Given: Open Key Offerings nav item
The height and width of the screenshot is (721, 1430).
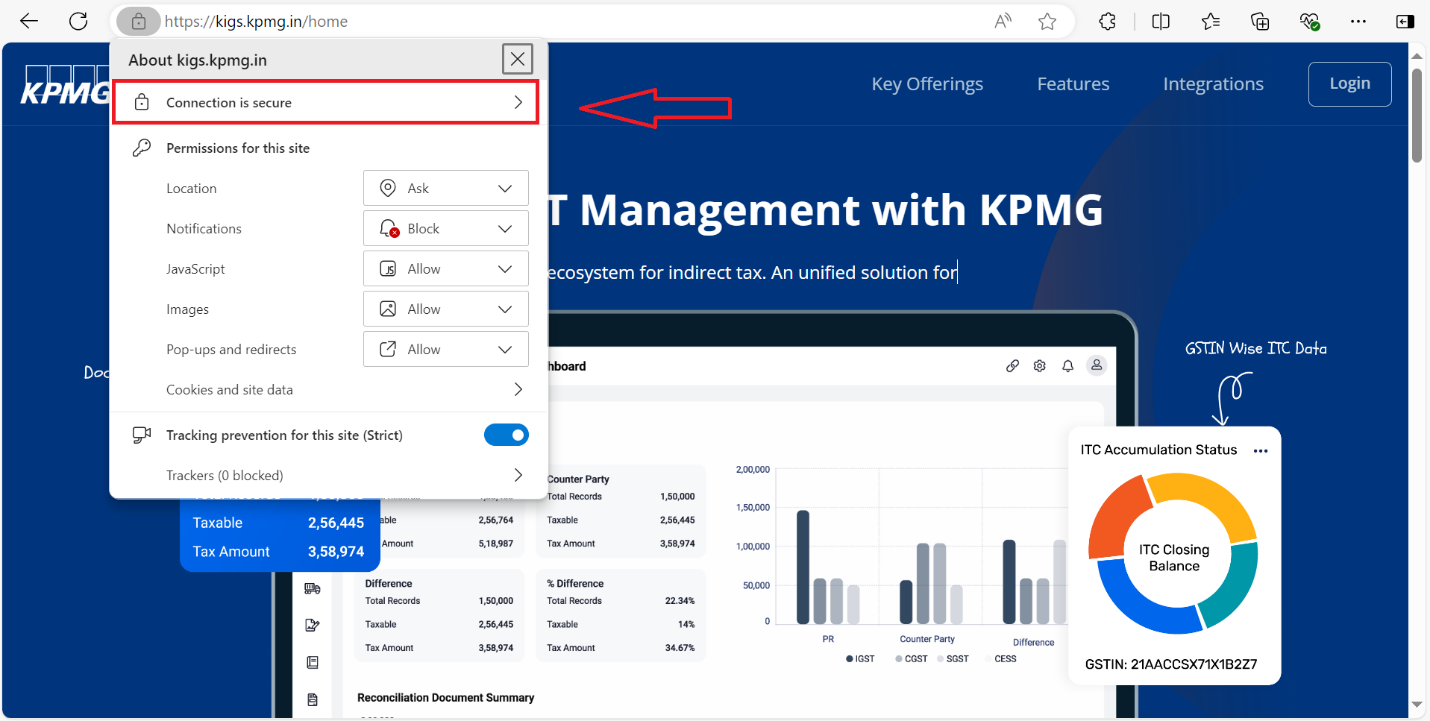Looking at the screenshot, I should point(927,84).
